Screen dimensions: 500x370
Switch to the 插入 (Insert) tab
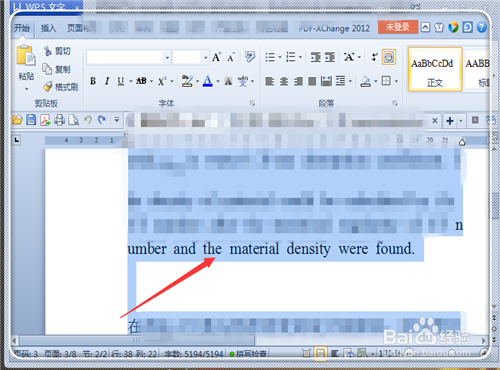tap(48, 28)
